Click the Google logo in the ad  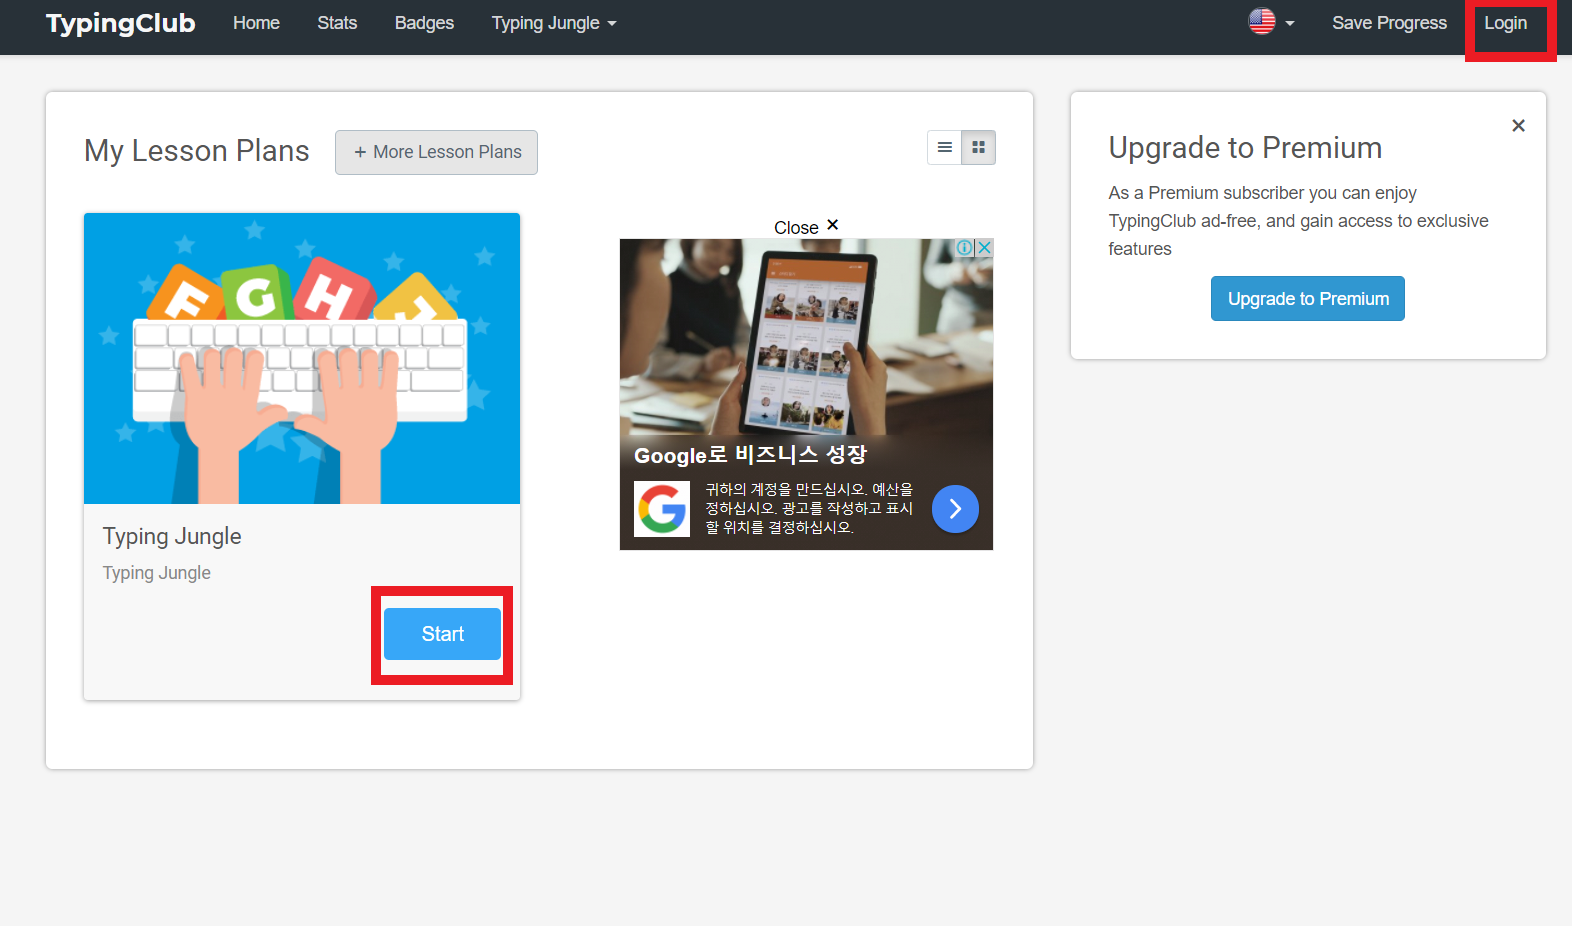662,509
